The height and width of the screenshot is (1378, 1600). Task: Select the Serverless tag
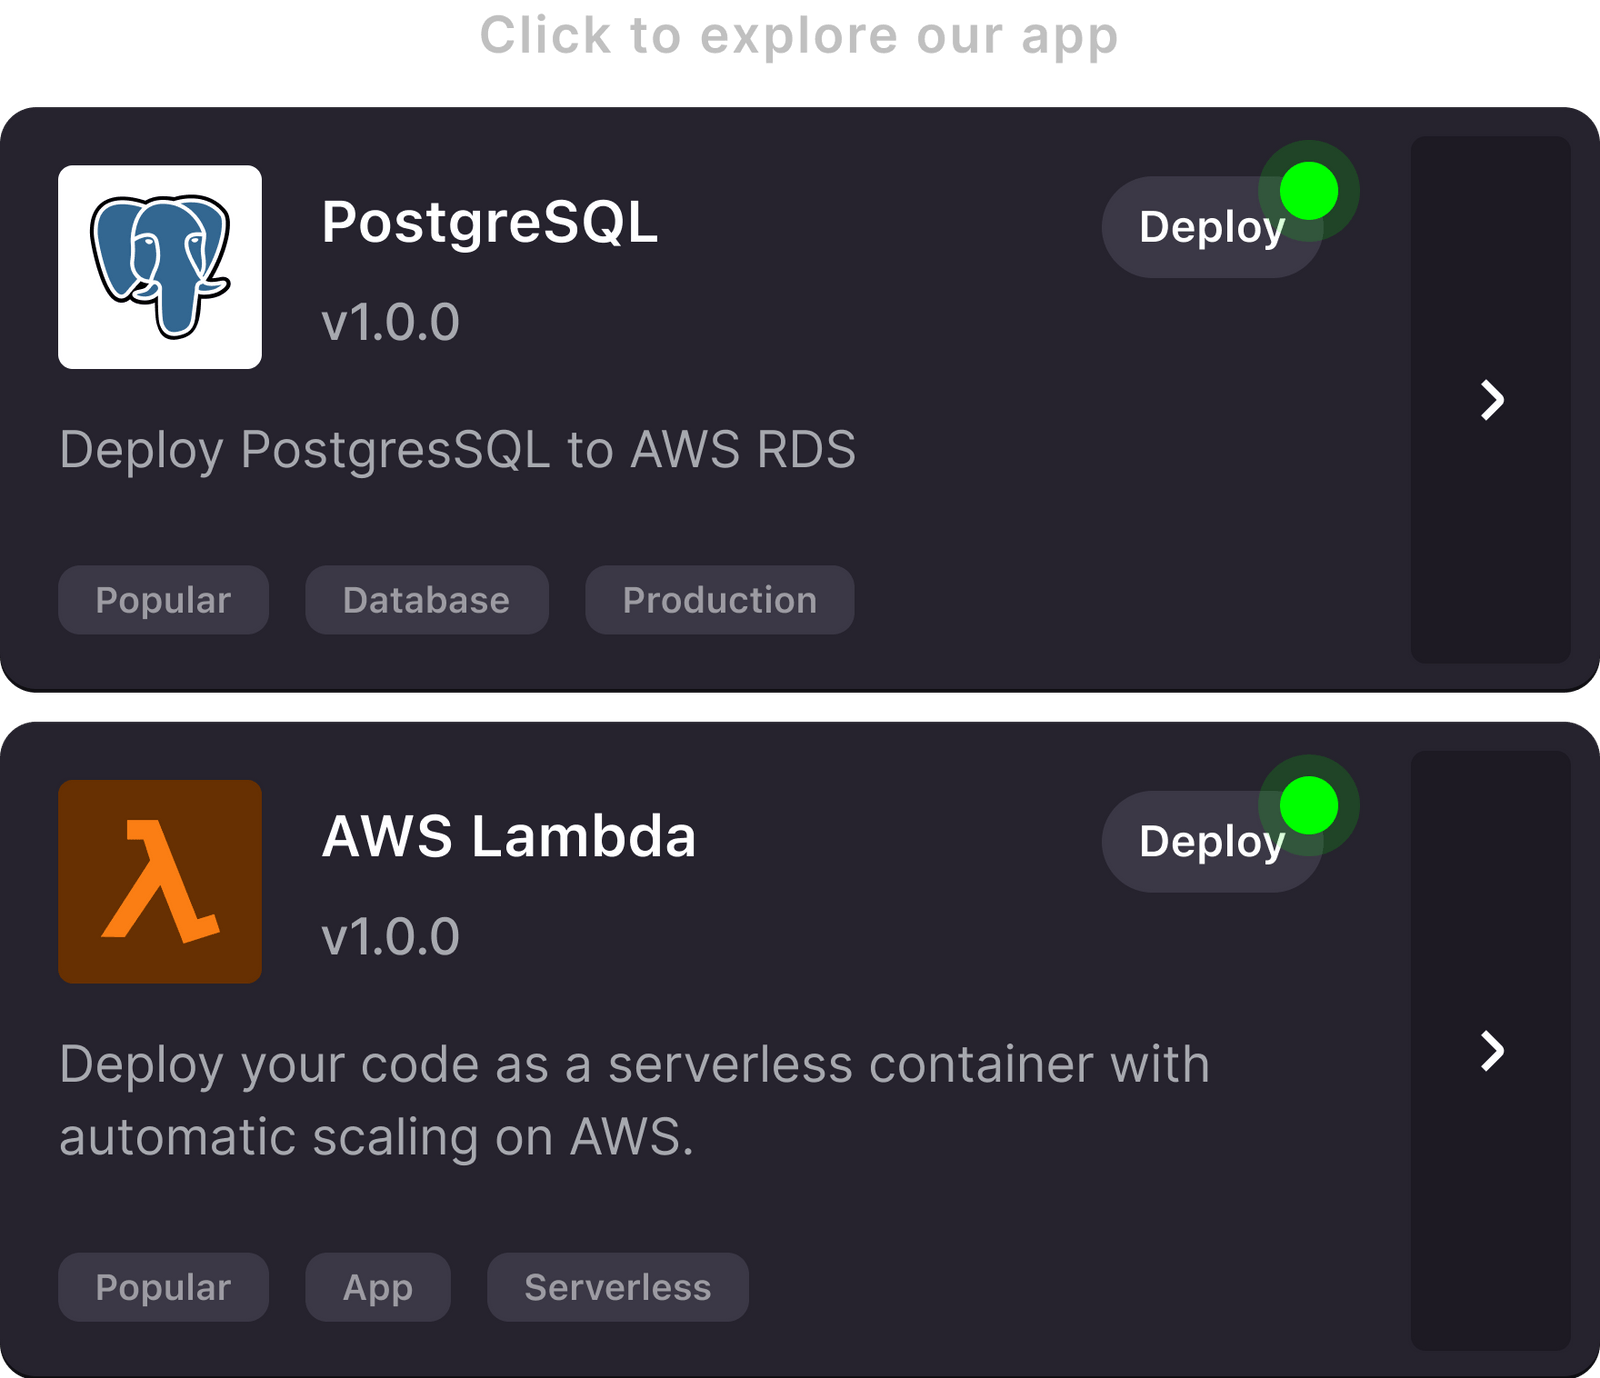(x=617, y=1287)
